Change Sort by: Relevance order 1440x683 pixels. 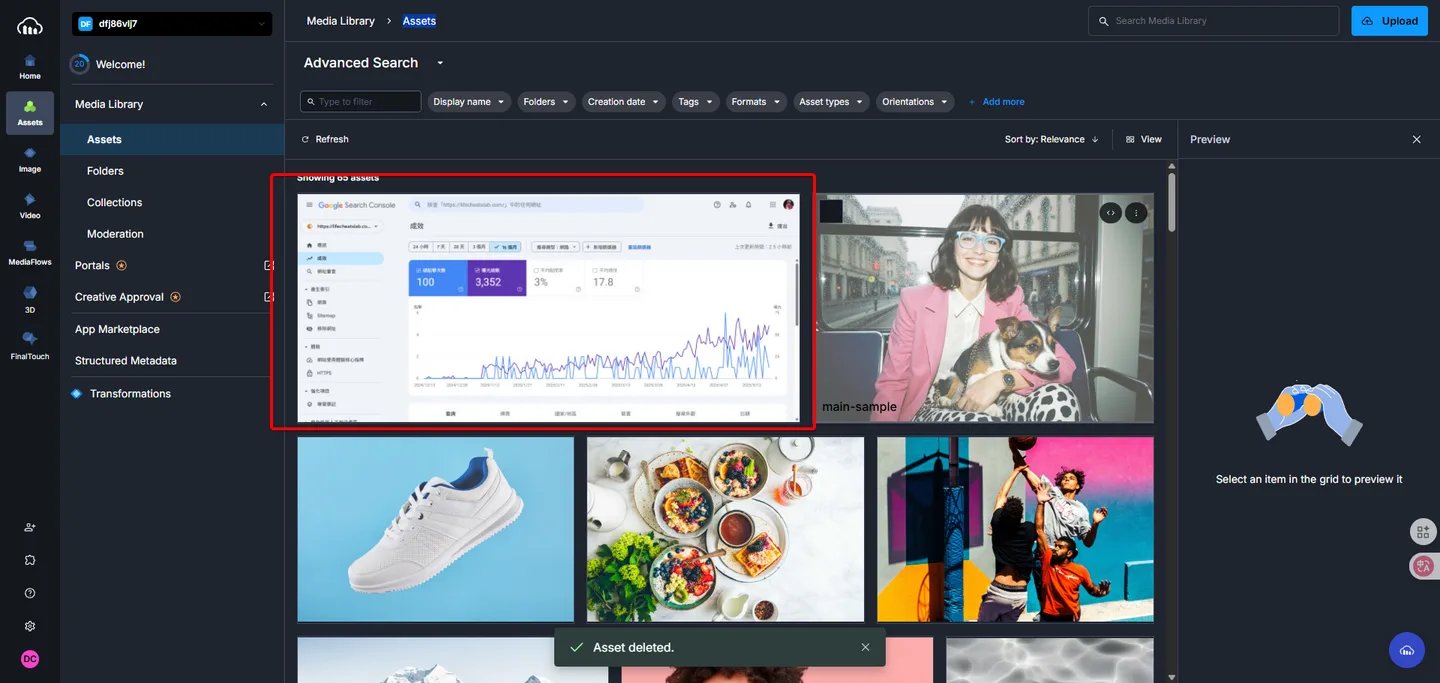pyautogui.click(x=1051, y=139)
